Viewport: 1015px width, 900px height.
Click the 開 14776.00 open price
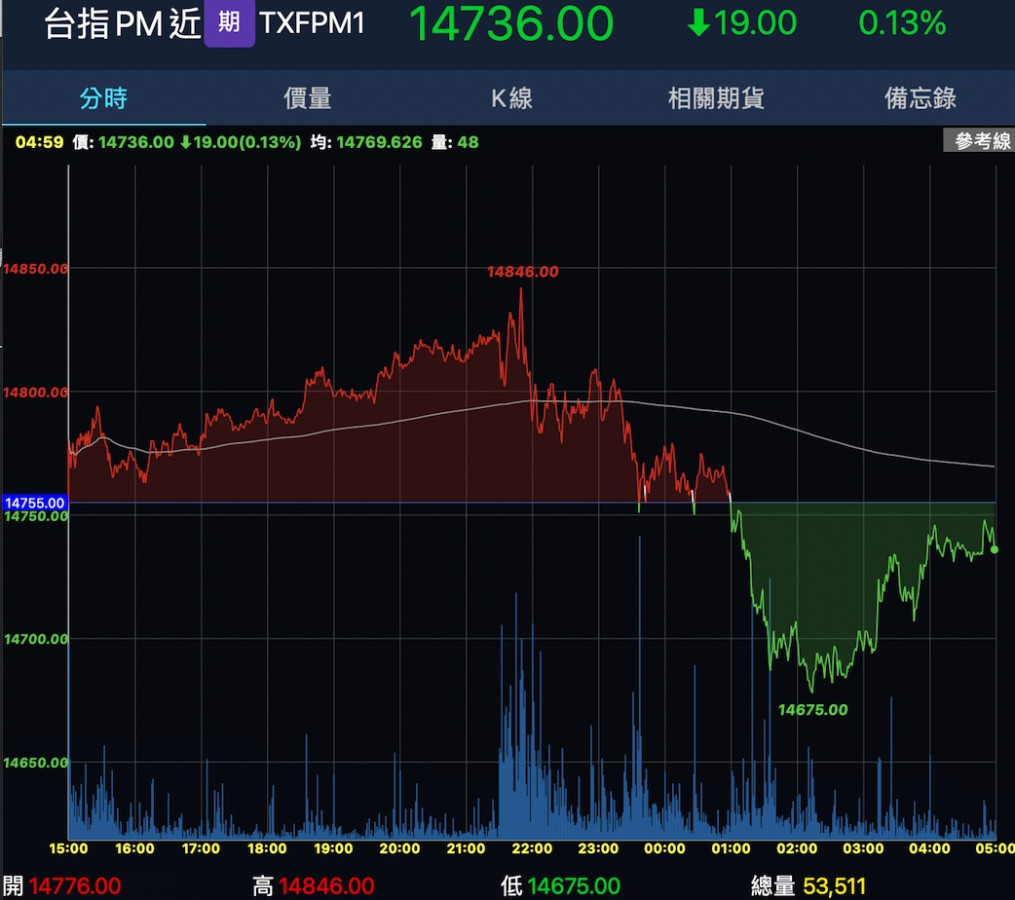[62, 886]
